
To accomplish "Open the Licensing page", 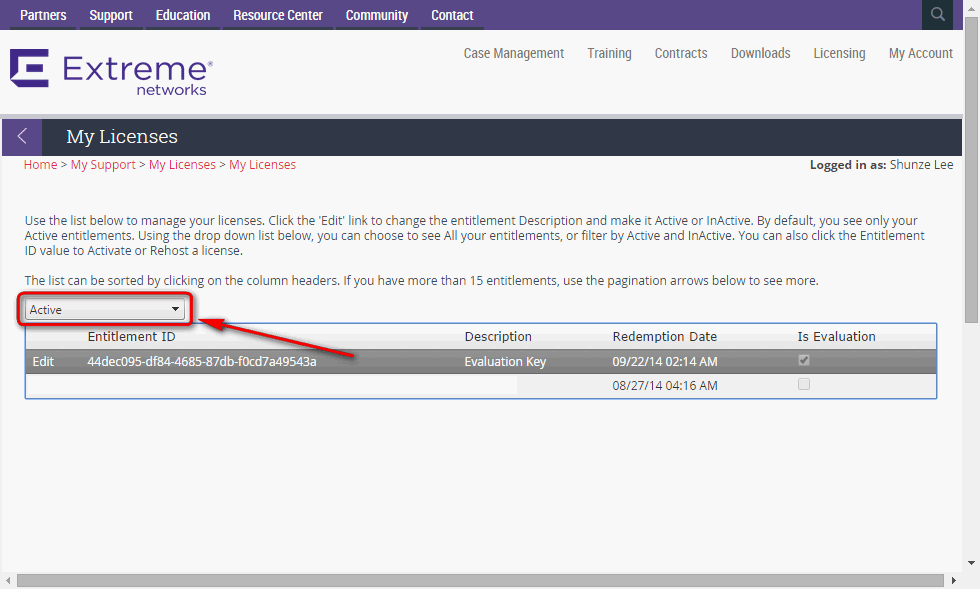I will coord(839,54).
